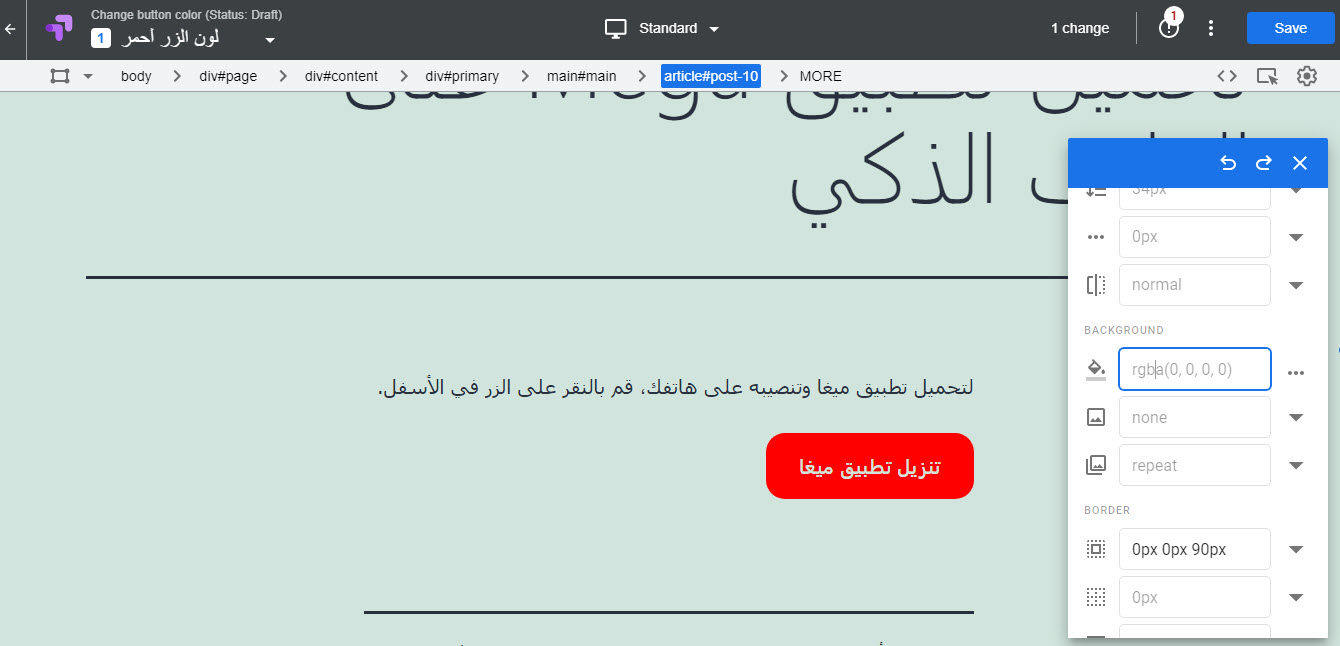
Task: Click the Save button
Action: click(1290, 28)
